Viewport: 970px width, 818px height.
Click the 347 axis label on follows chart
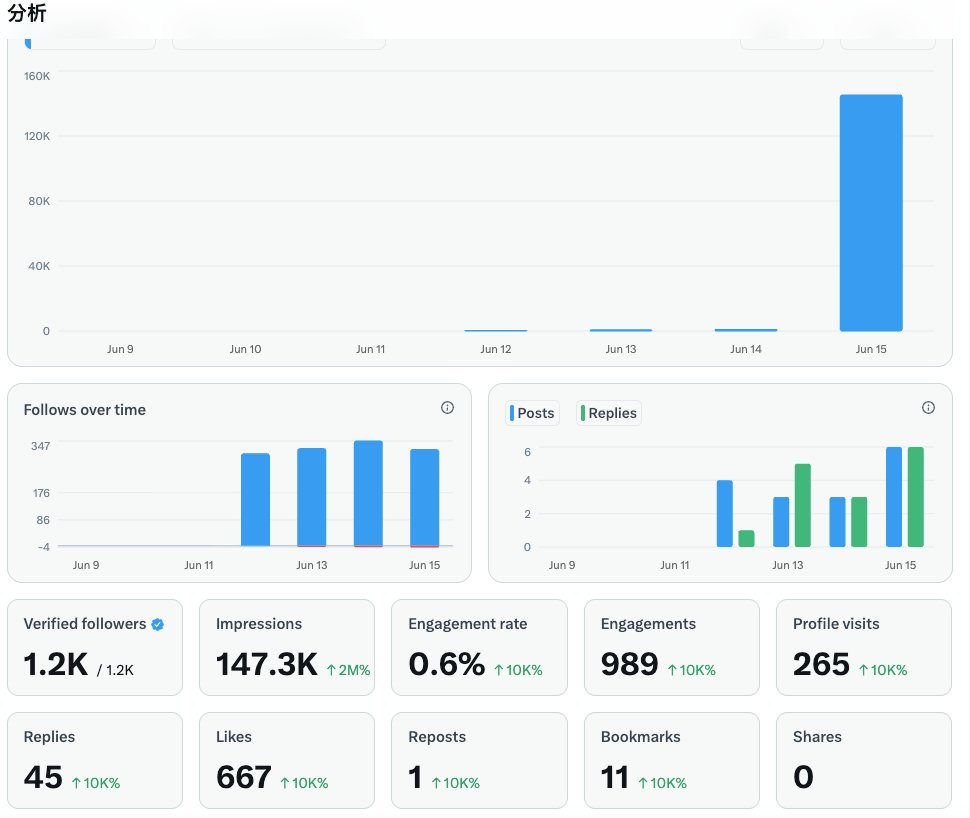click(41, 446)
